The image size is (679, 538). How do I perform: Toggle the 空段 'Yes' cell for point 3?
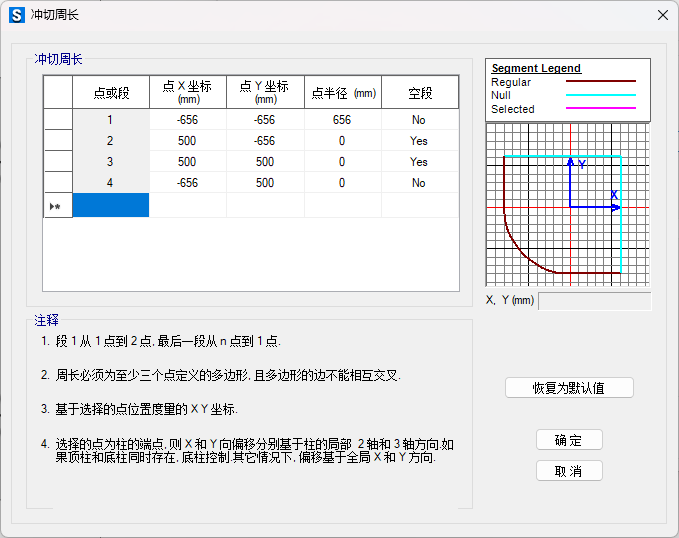(x=419, y=162)
